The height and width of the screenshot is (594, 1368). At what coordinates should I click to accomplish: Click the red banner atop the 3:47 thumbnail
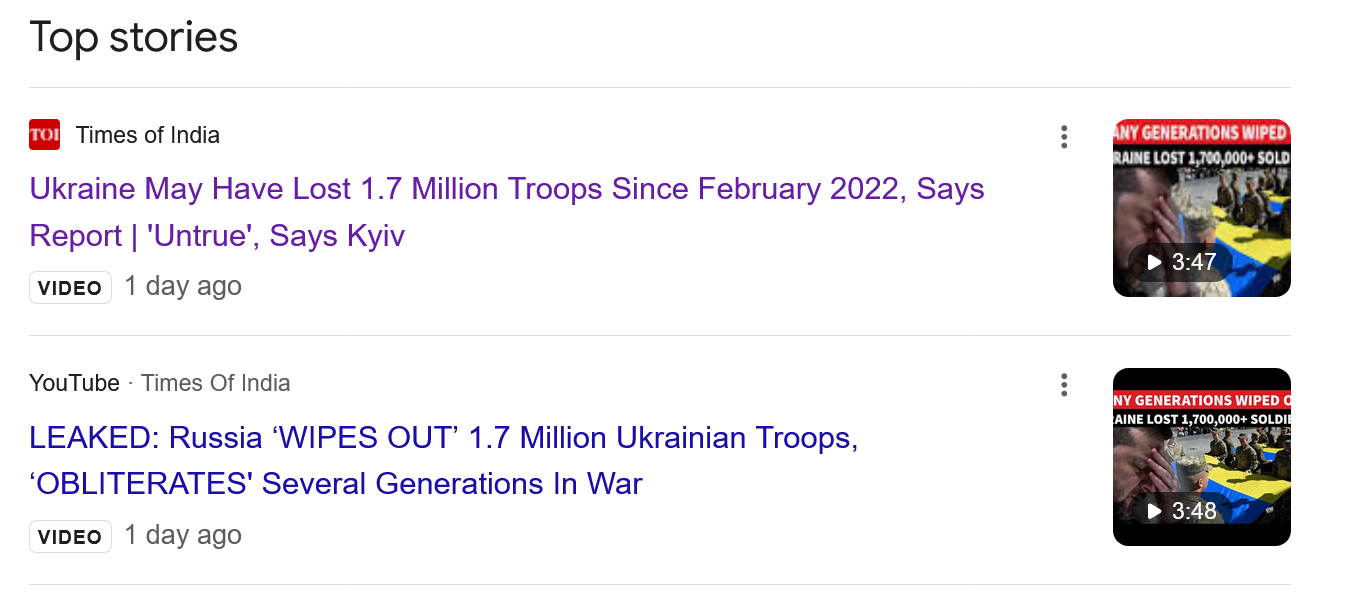[x=1201, y=132]
